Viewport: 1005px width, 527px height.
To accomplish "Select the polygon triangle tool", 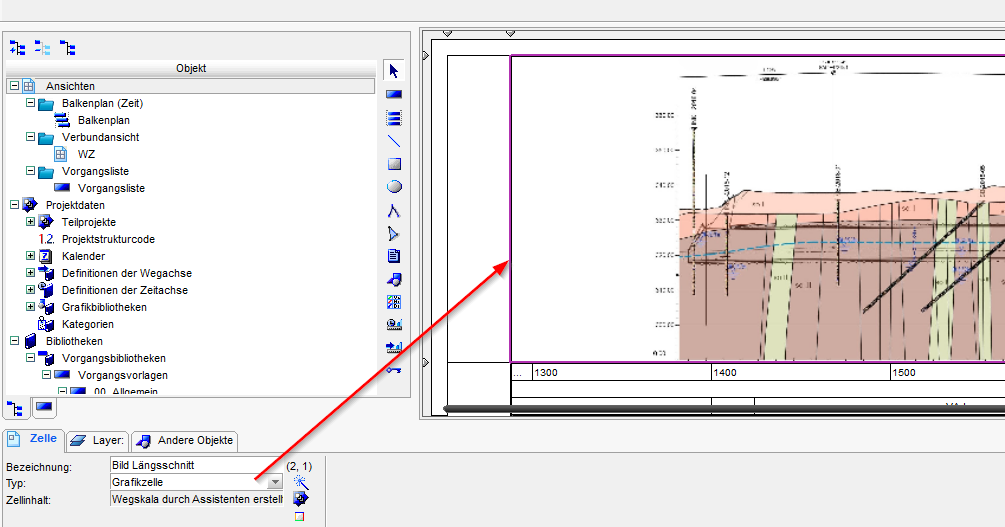I will [x=394, y=233].
